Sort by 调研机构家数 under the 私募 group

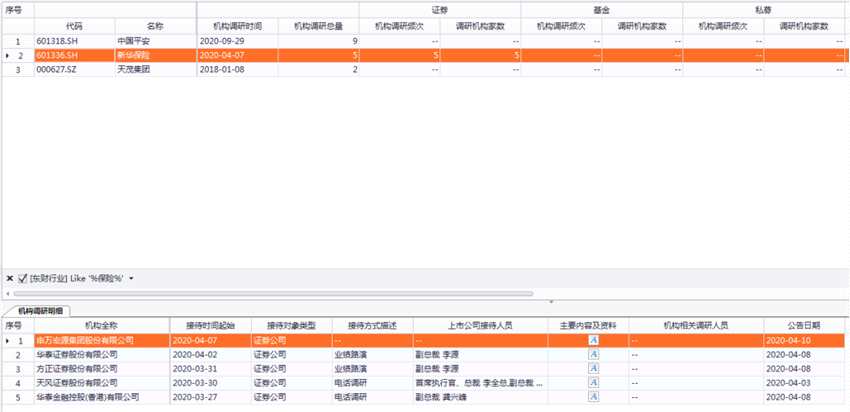coord(805,26)
